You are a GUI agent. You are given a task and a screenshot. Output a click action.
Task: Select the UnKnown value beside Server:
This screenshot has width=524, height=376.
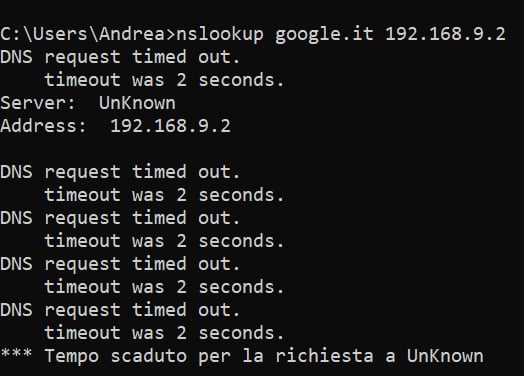click(x=137, y=103)
